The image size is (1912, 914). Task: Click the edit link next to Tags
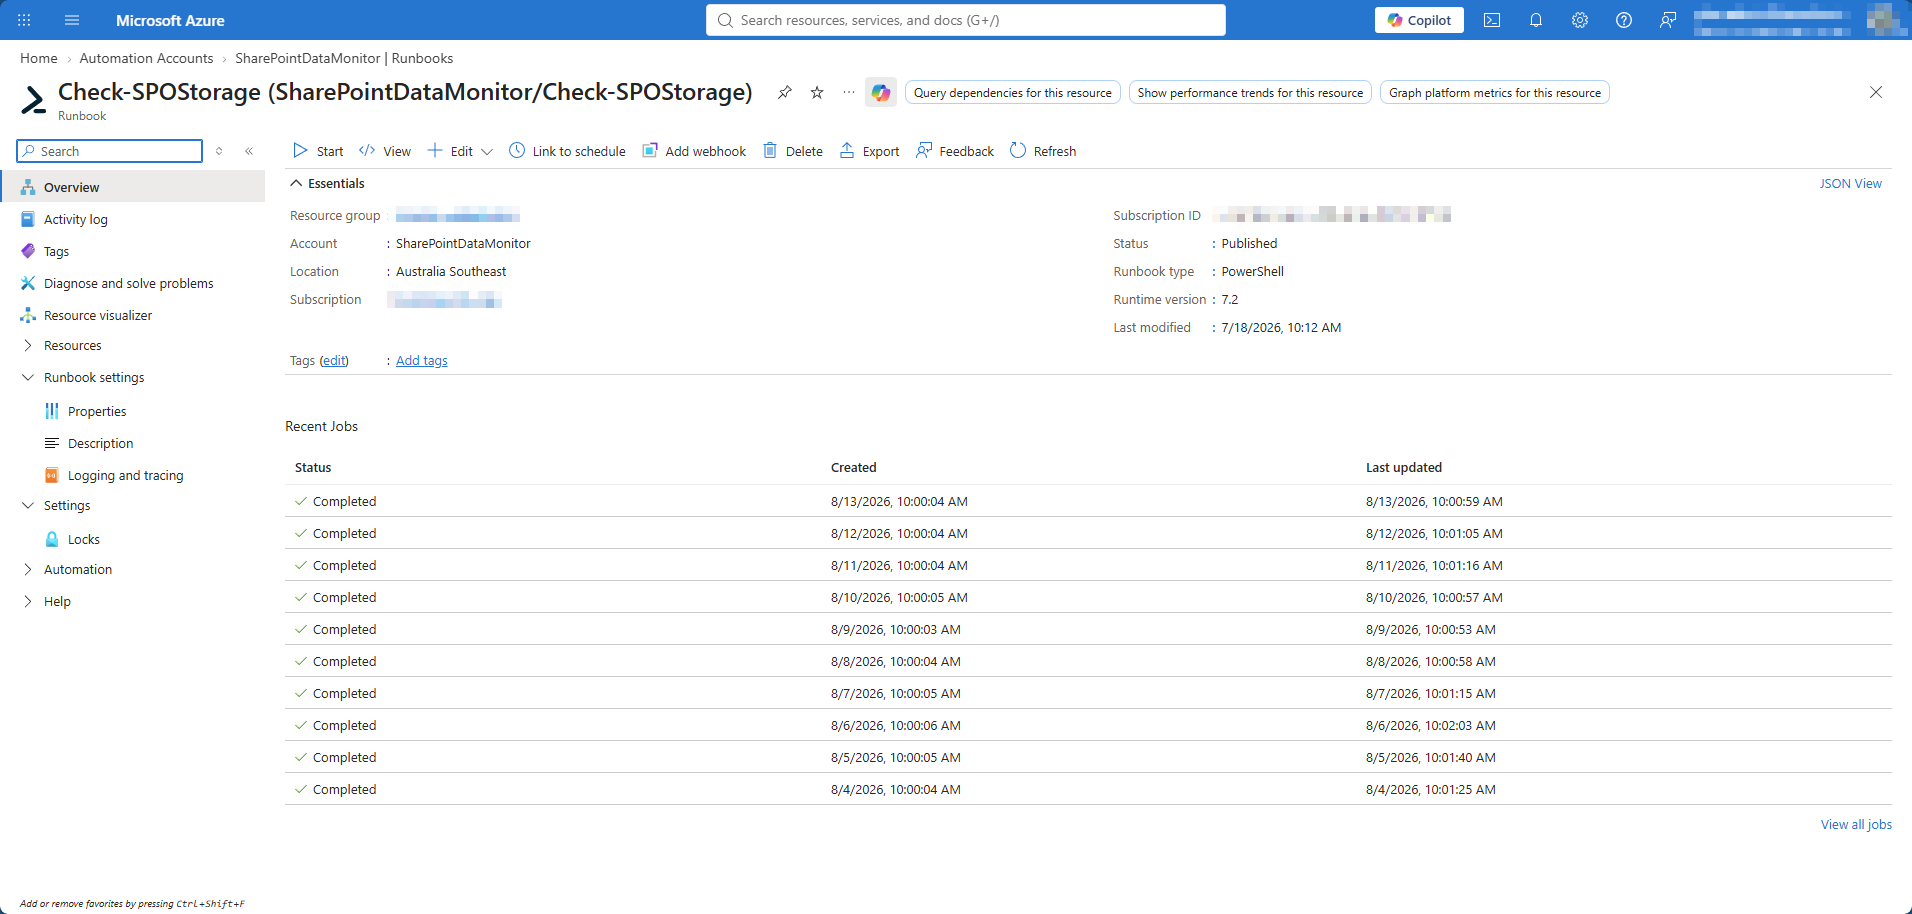334,361
